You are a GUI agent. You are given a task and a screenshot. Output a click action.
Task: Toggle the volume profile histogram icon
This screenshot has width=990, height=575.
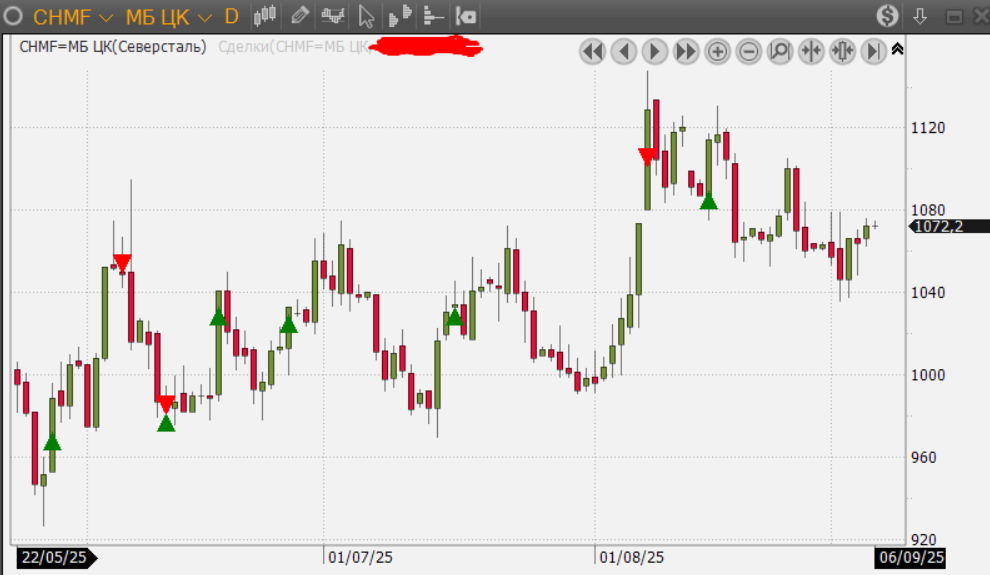click(400, 16)
